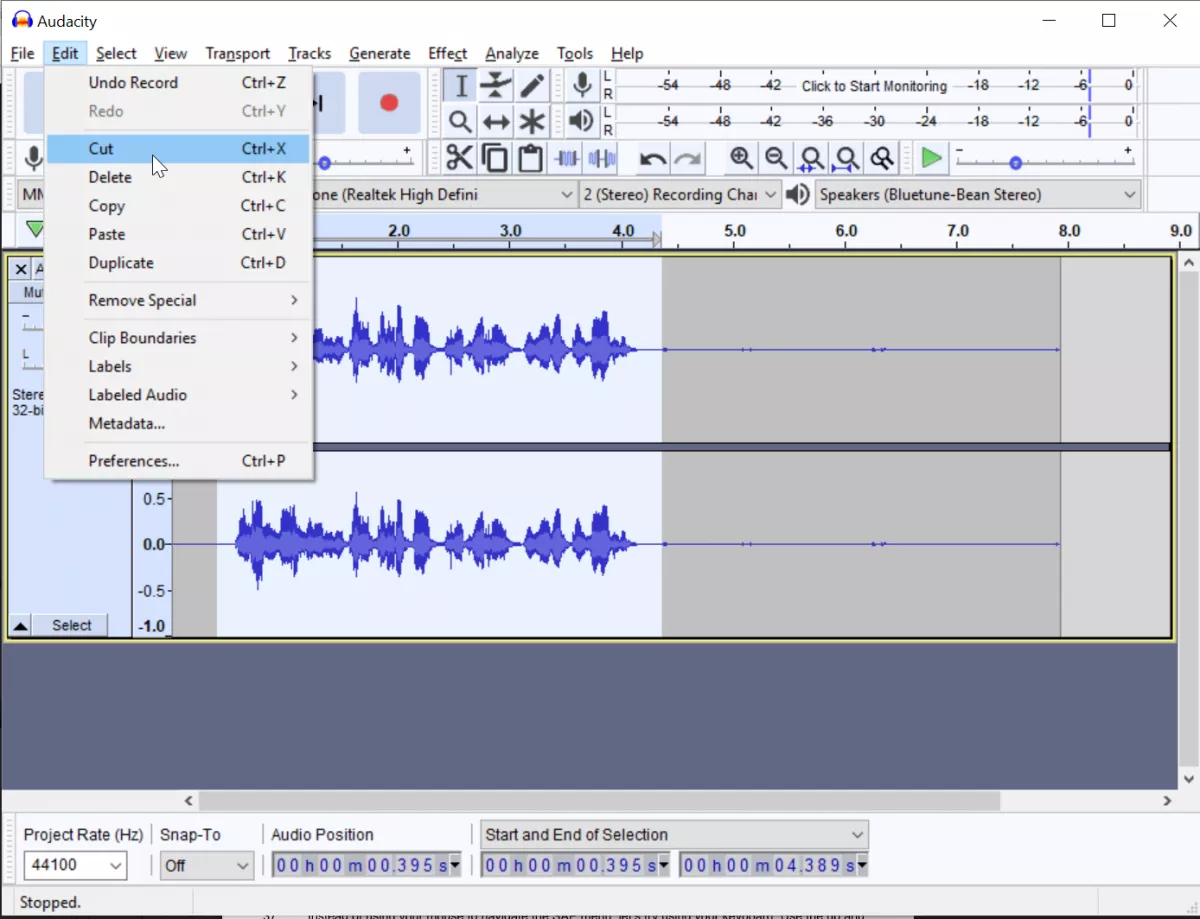
Task: Click the Audio Position time field
Action: tap(366, 865)
